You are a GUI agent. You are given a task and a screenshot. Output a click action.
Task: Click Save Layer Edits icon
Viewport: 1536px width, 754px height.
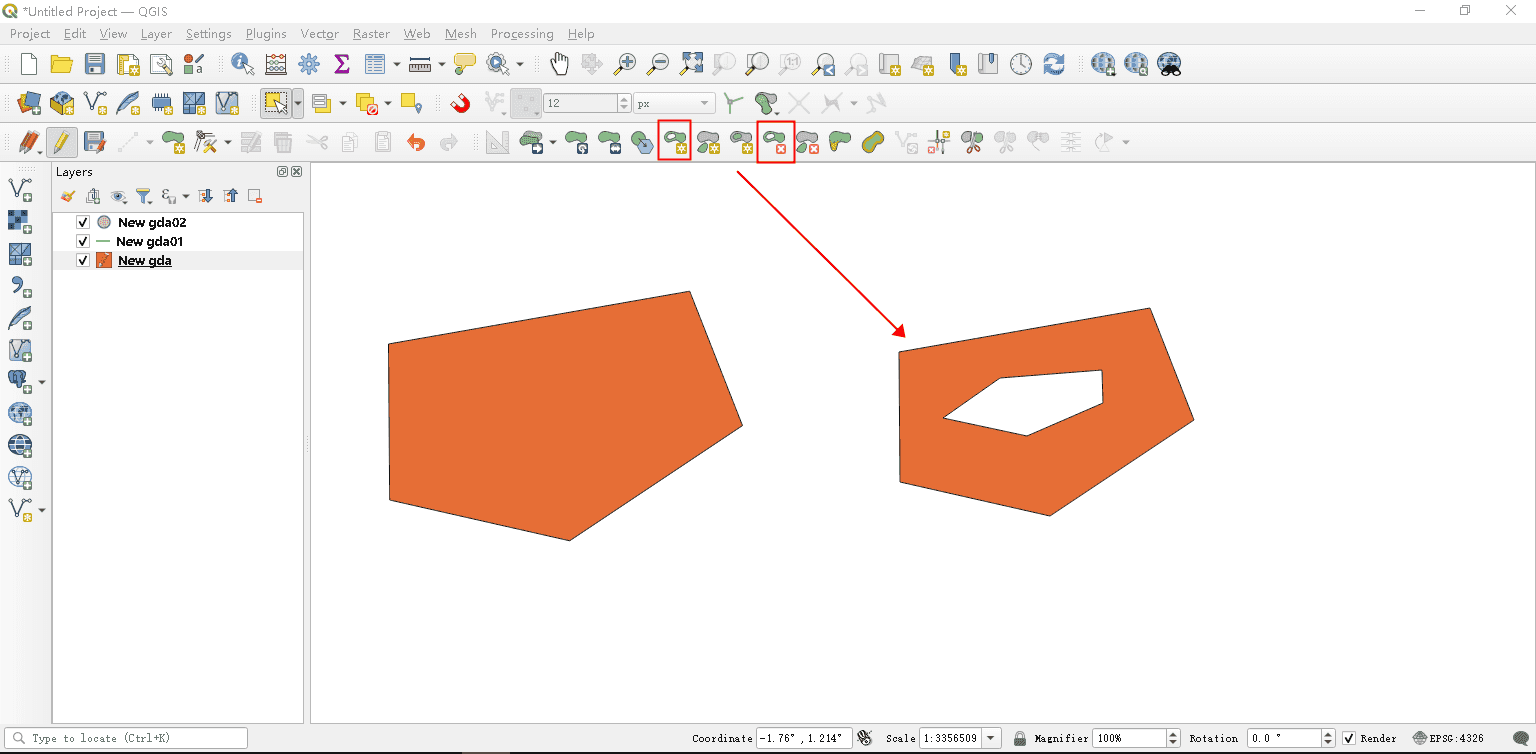95,142
